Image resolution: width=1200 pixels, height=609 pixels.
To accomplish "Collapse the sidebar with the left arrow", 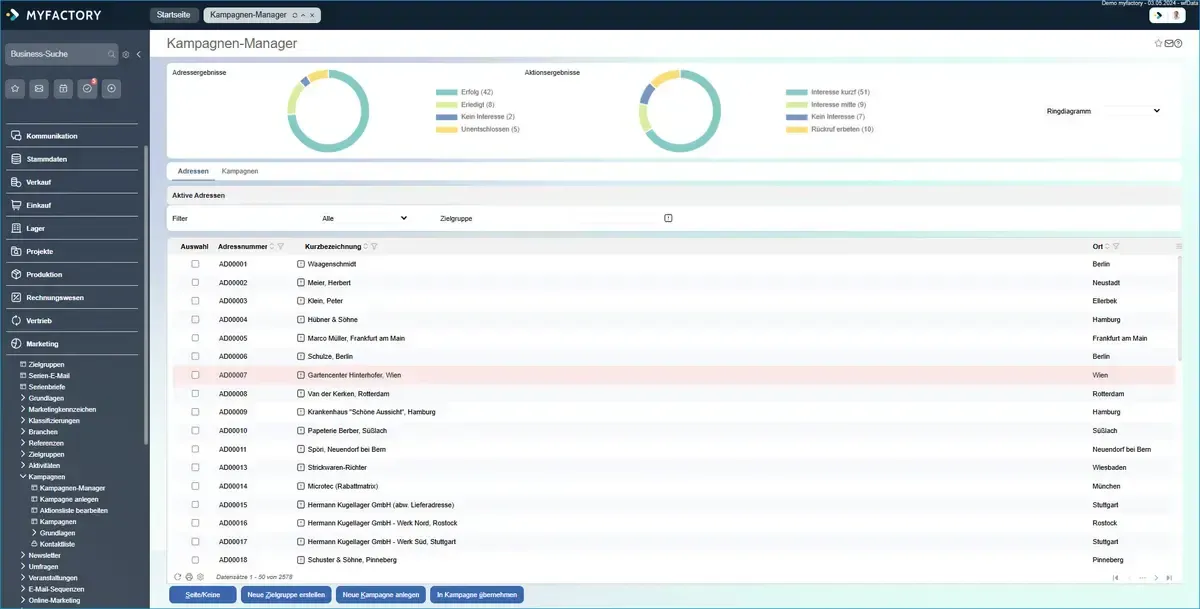I will tap(138, 54).
